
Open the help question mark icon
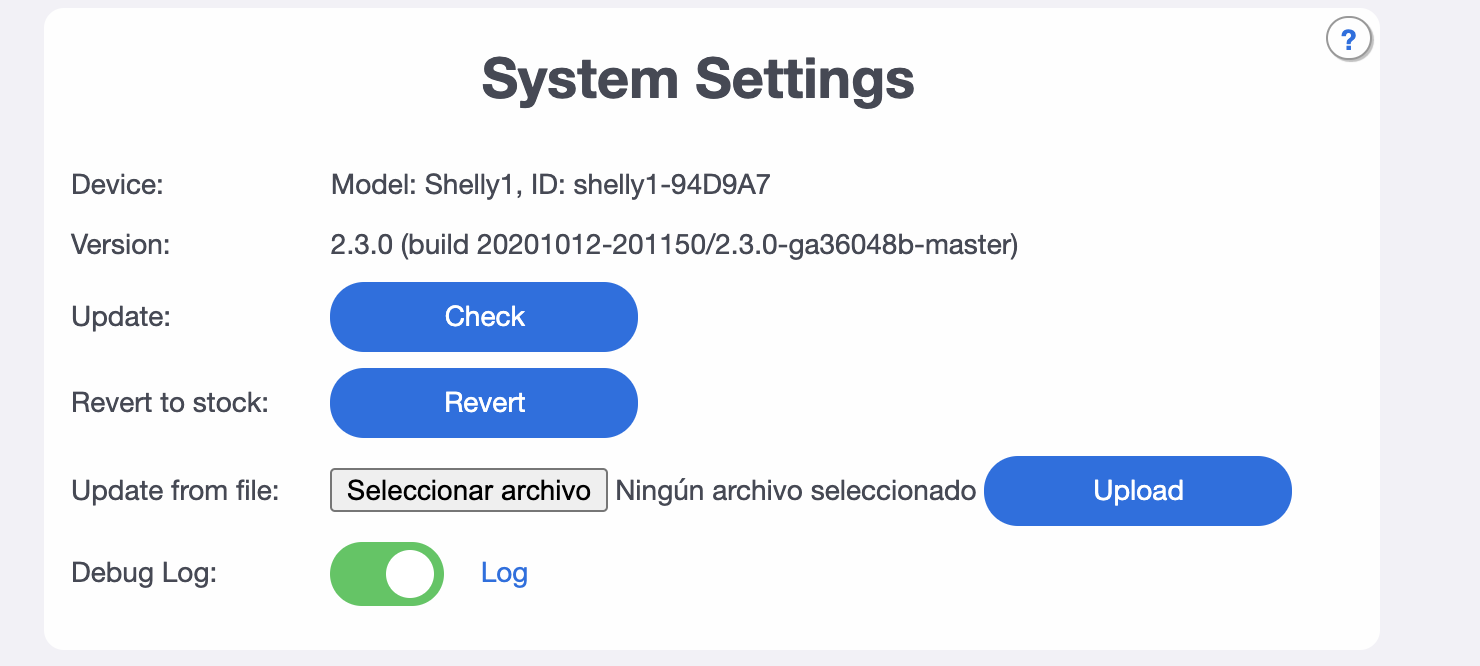click(1348, 40)
